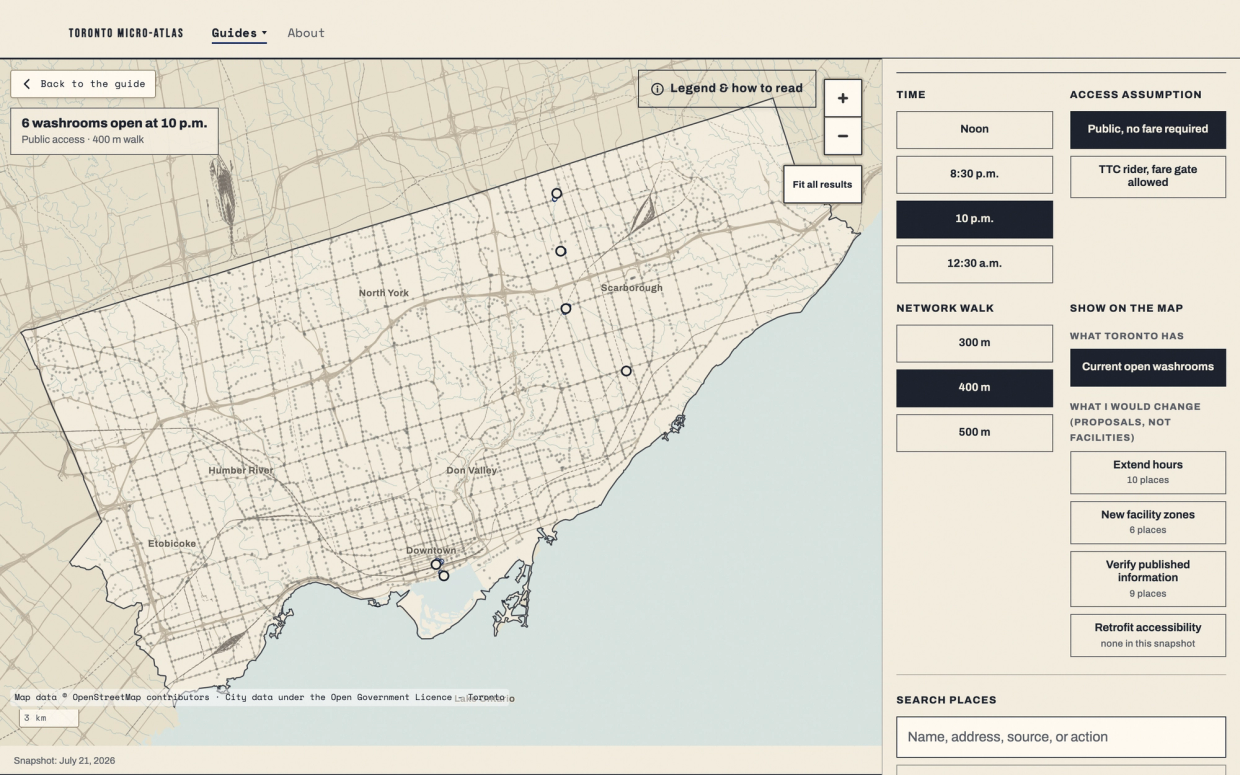Choose TTC rider, fare gate allowed
The image size is (1240, 775).
(x=1148, y=176)
